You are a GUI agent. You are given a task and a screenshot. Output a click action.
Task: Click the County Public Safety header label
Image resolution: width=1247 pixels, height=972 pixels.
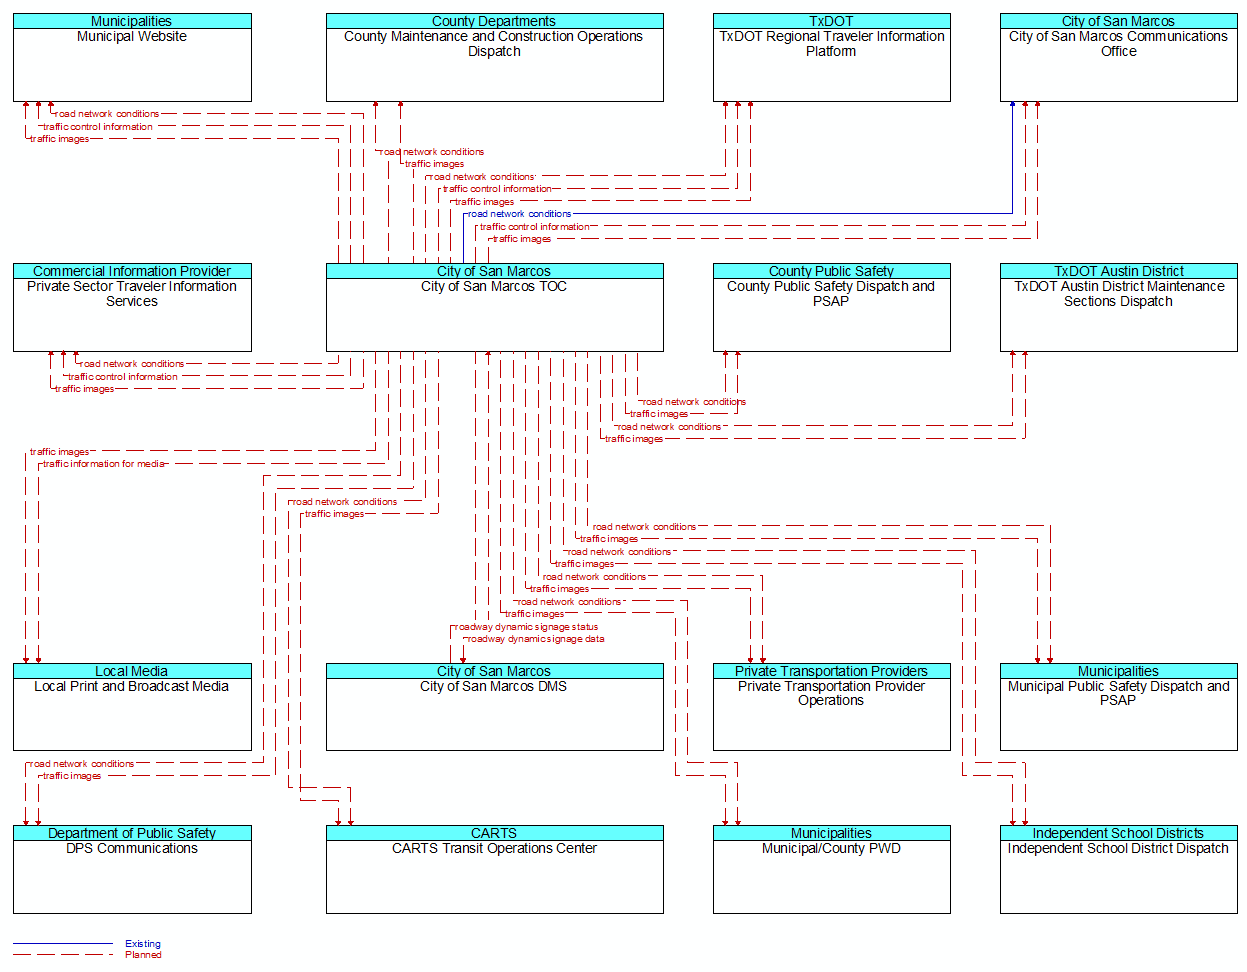(831, 271)
